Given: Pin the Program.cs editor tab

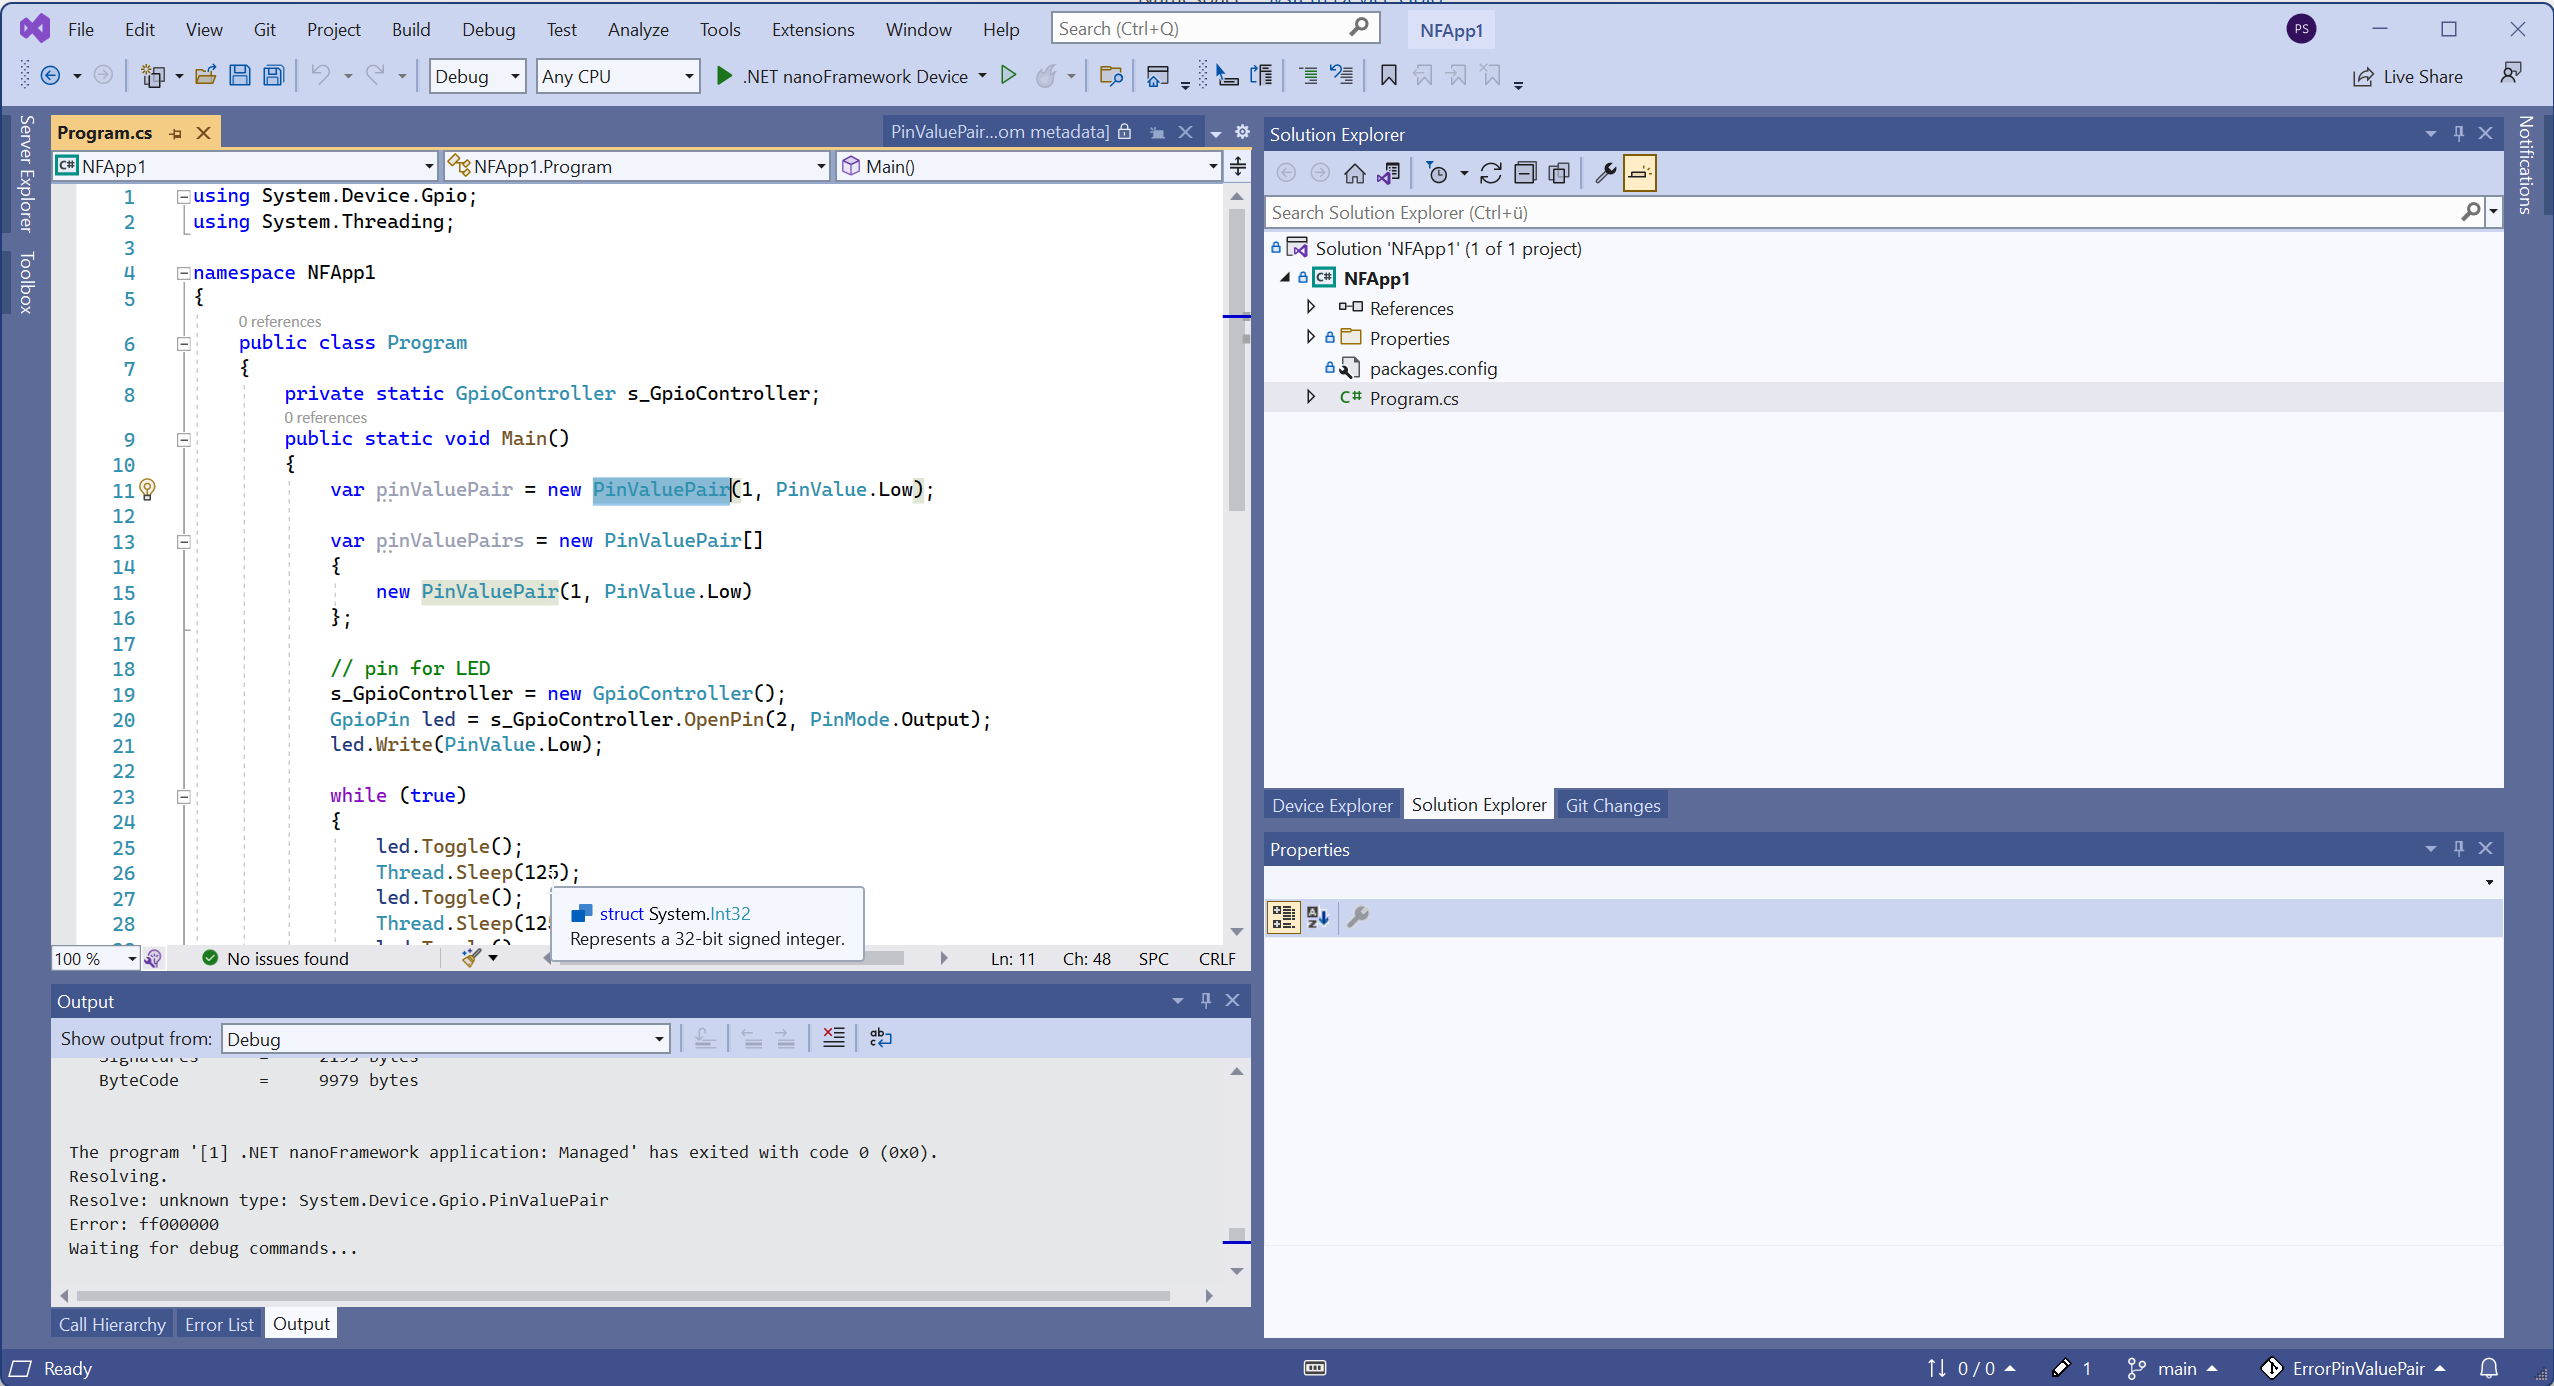Looking at the screenshot, I should coord(175,132).
